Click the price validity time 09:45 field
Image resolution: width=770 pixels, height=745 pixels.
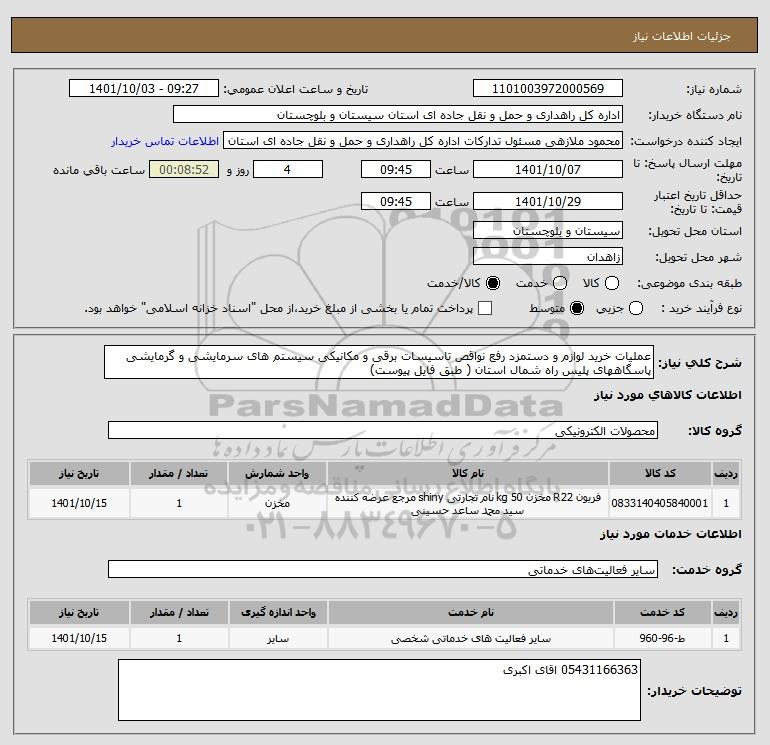pos(396,201)
